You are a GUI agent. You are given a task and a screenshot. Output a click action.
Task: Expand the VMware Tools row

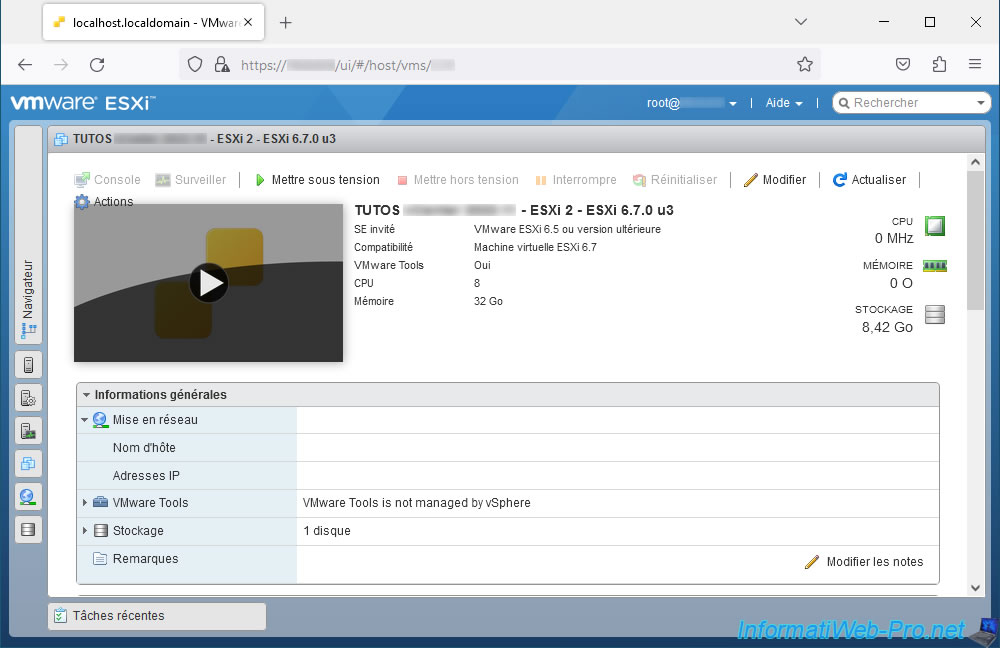point(85,503)
